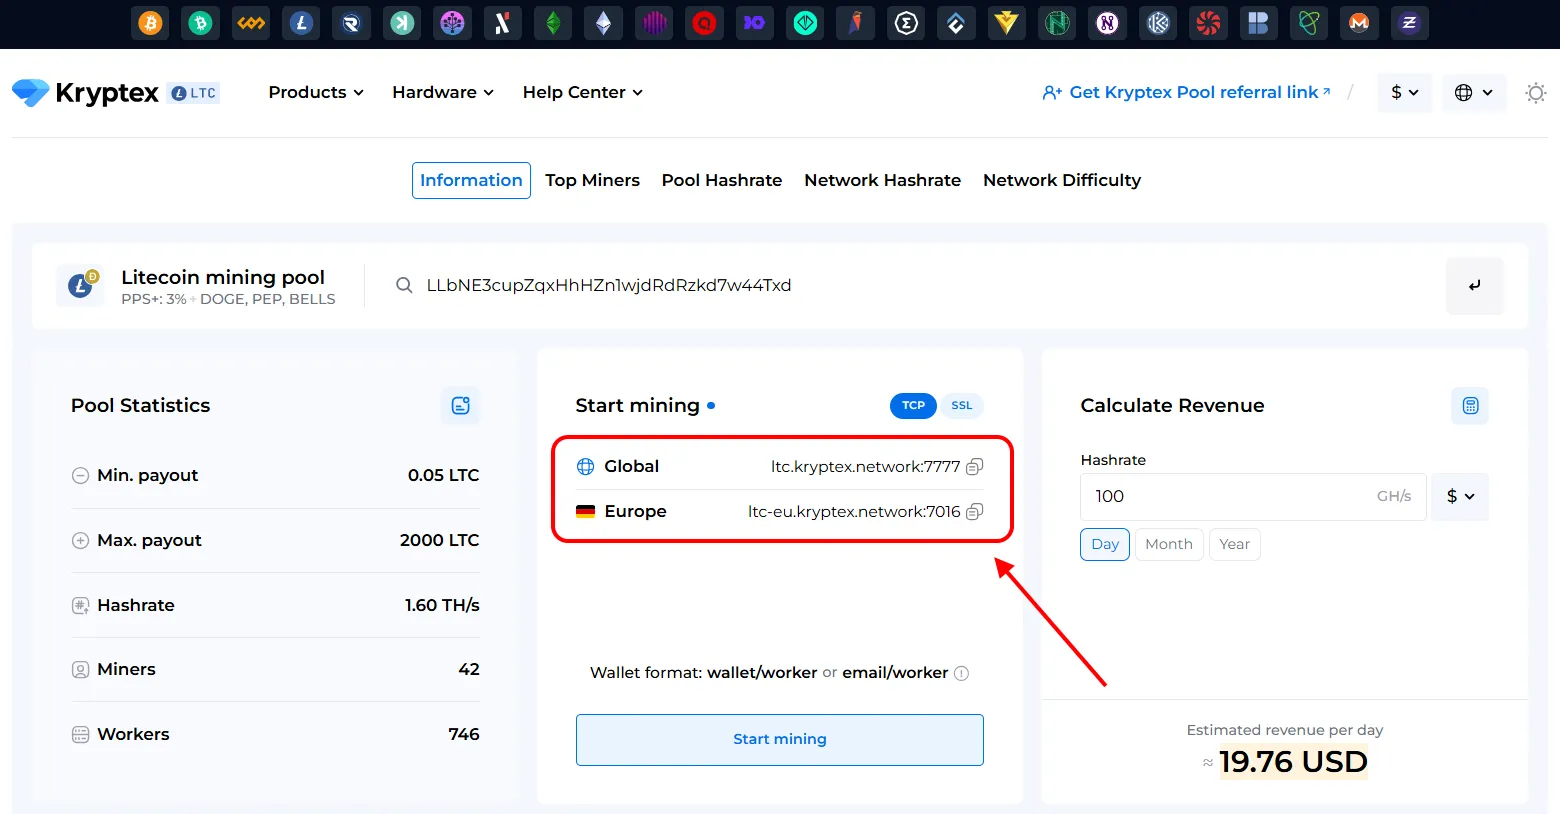Open the Bitcoin pool icon in top bar
Viewport: 1560px width, 814px height.
150,23
